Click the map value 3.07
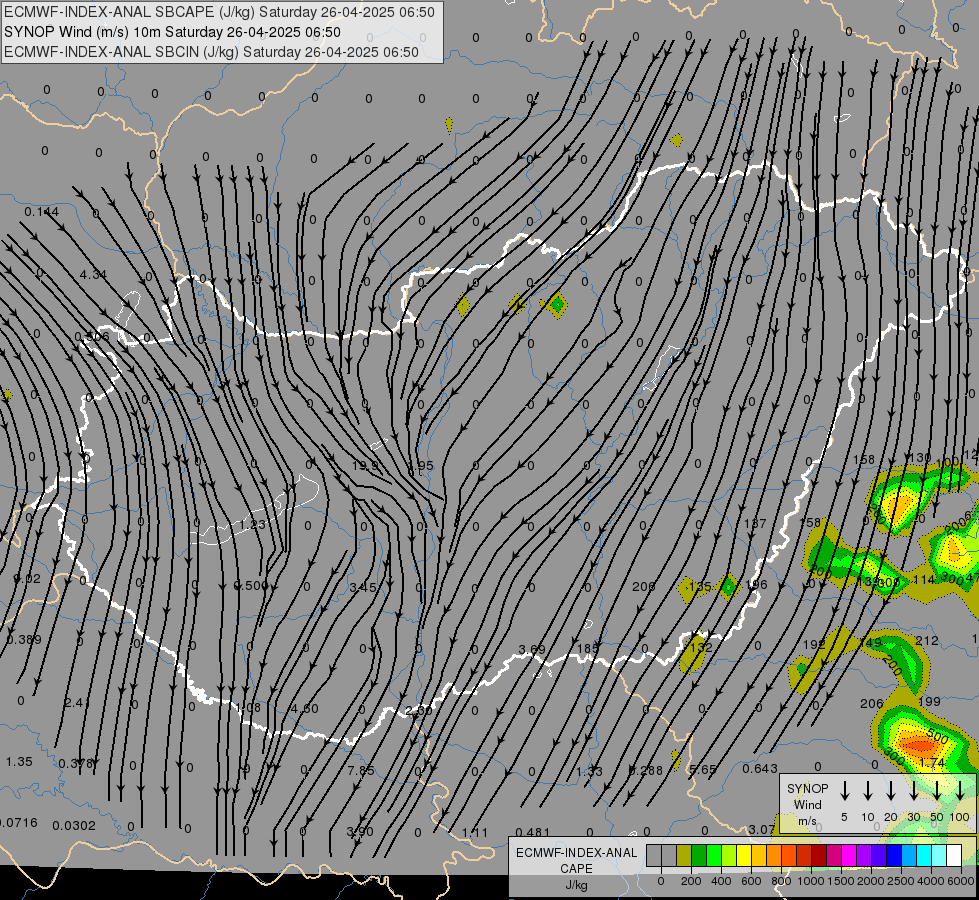 pos(761,829)
